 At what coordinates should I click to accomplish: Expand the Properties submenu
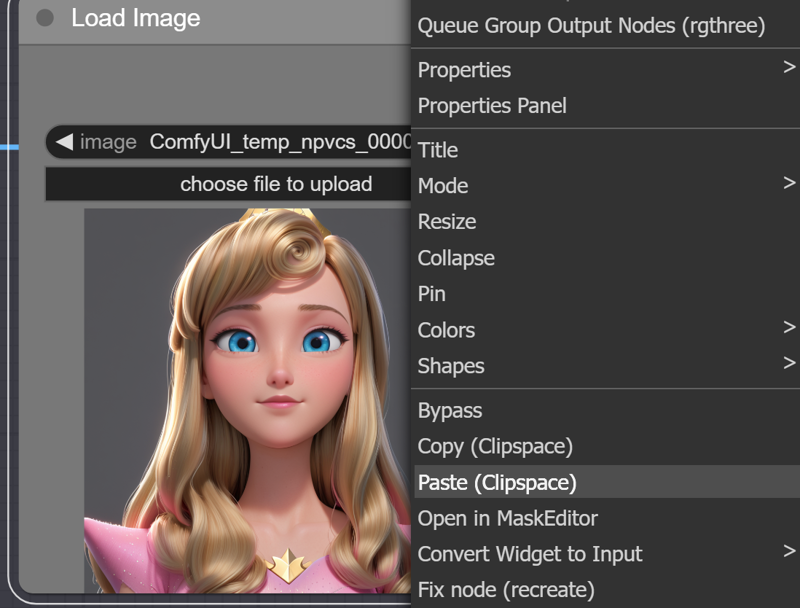click(x=464, y=69)
